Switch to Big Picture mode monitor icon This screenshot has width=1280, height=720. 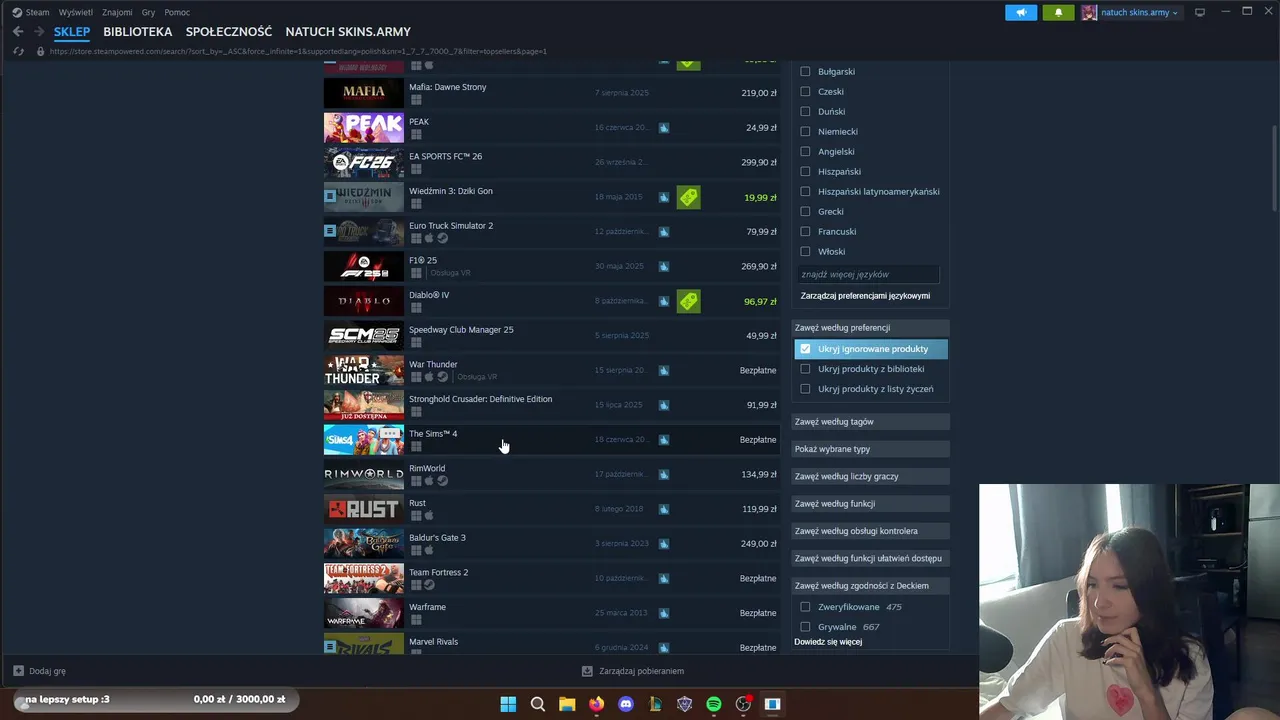[1200, 12]
